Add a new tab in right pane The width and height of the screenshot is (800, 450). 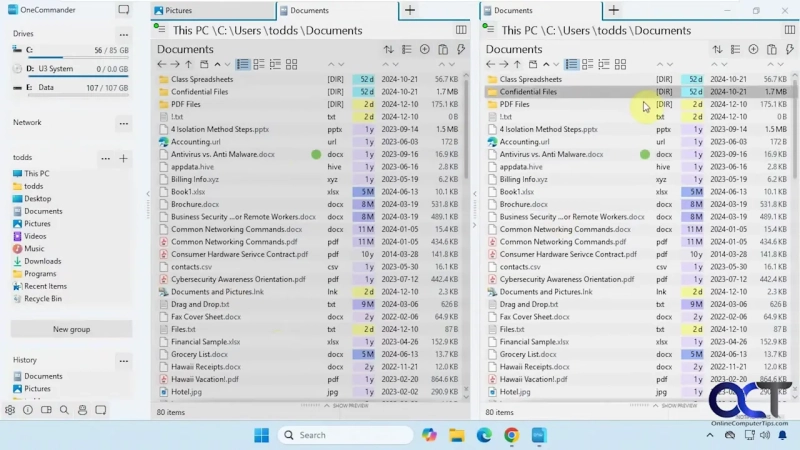coord(614,10)
